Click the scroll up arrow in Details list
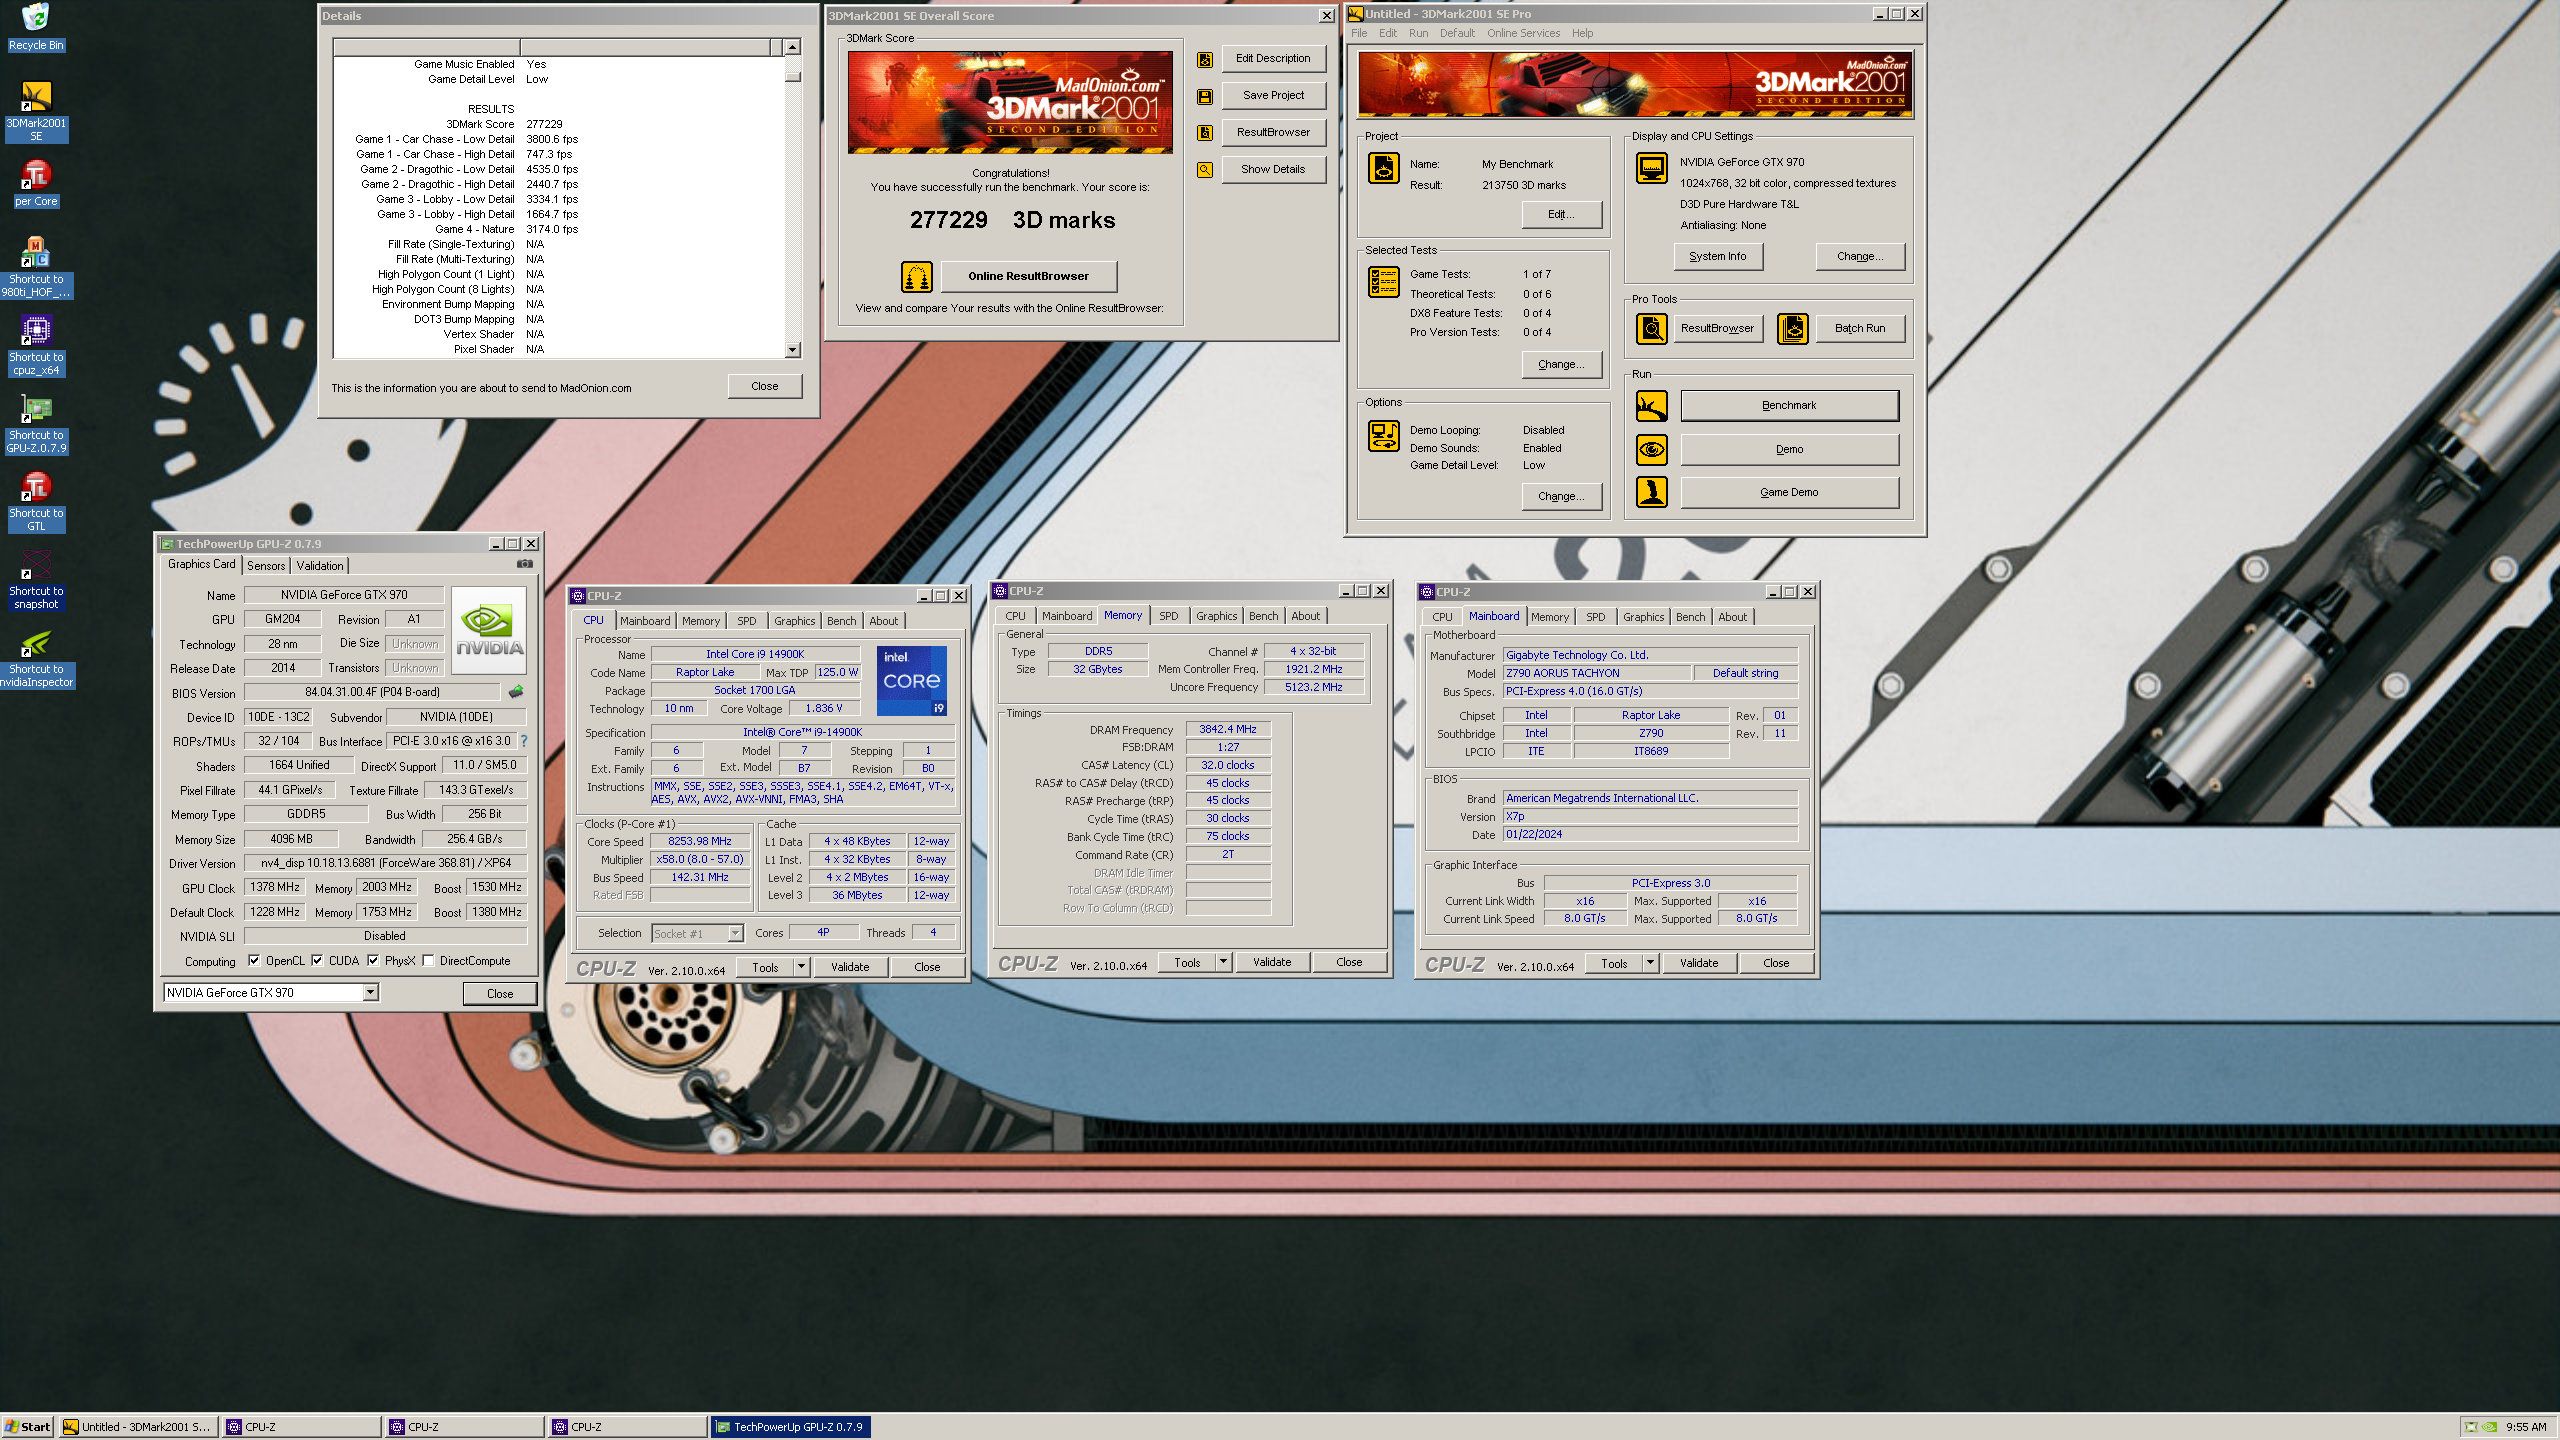Screen dimensions: 2560x1440 pos(792,47)
